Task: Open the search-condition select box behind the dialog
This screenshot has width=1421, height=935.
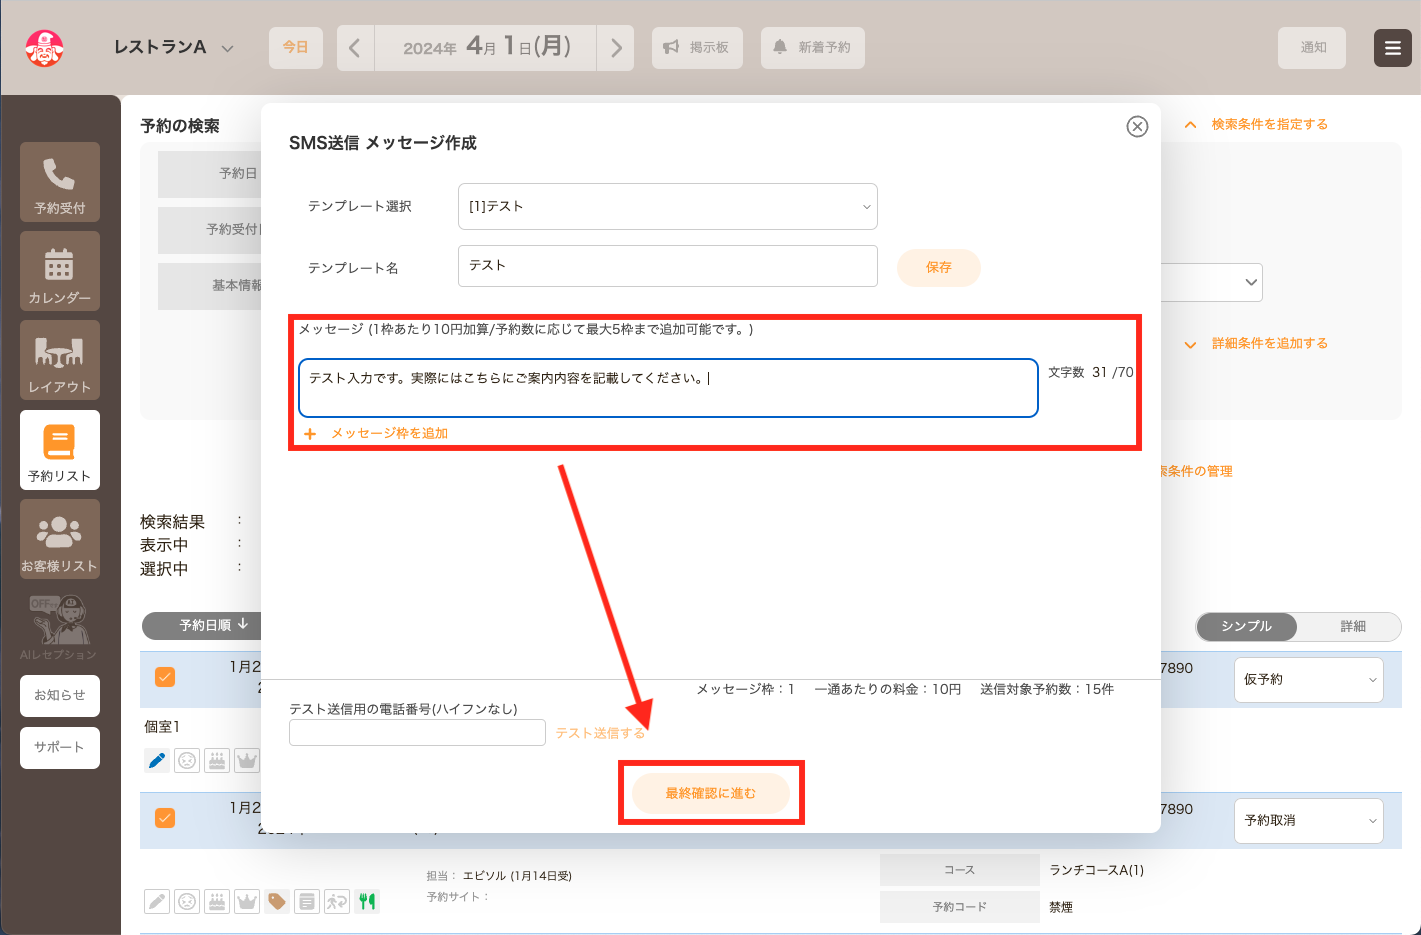Action: (1212, 282)
